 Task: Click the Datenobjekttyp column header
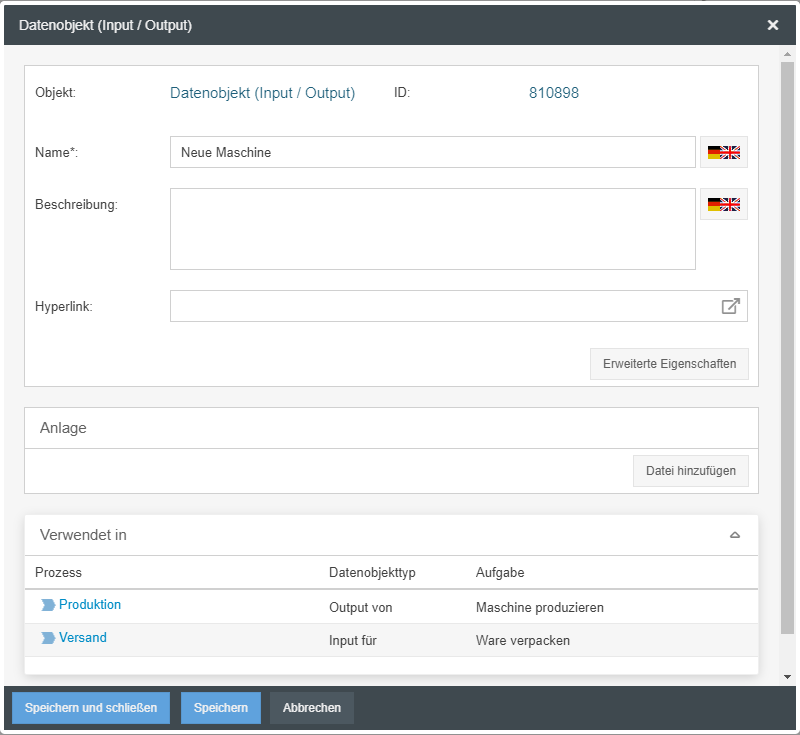[372, 573]
